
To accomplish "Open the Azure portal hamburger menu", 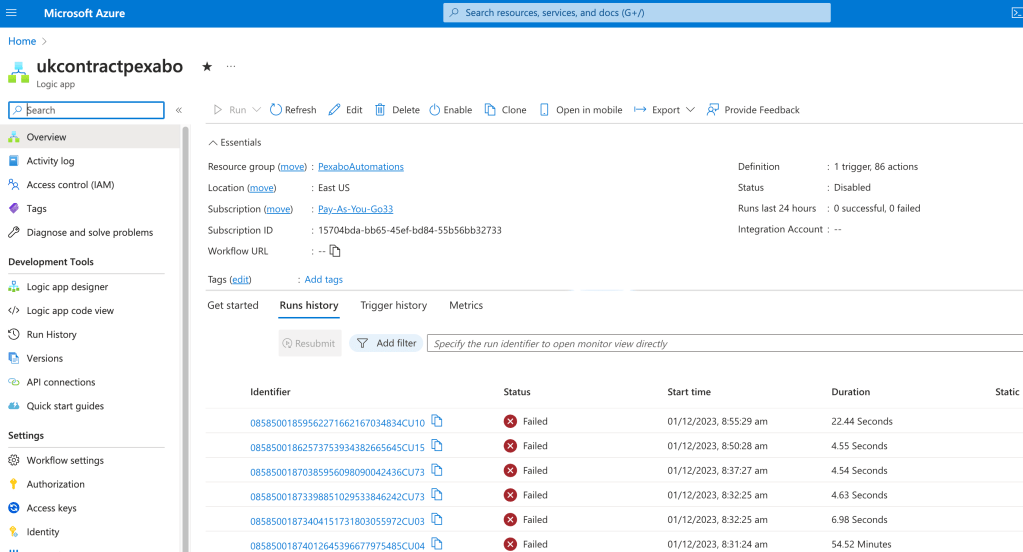I will point(11,13).
